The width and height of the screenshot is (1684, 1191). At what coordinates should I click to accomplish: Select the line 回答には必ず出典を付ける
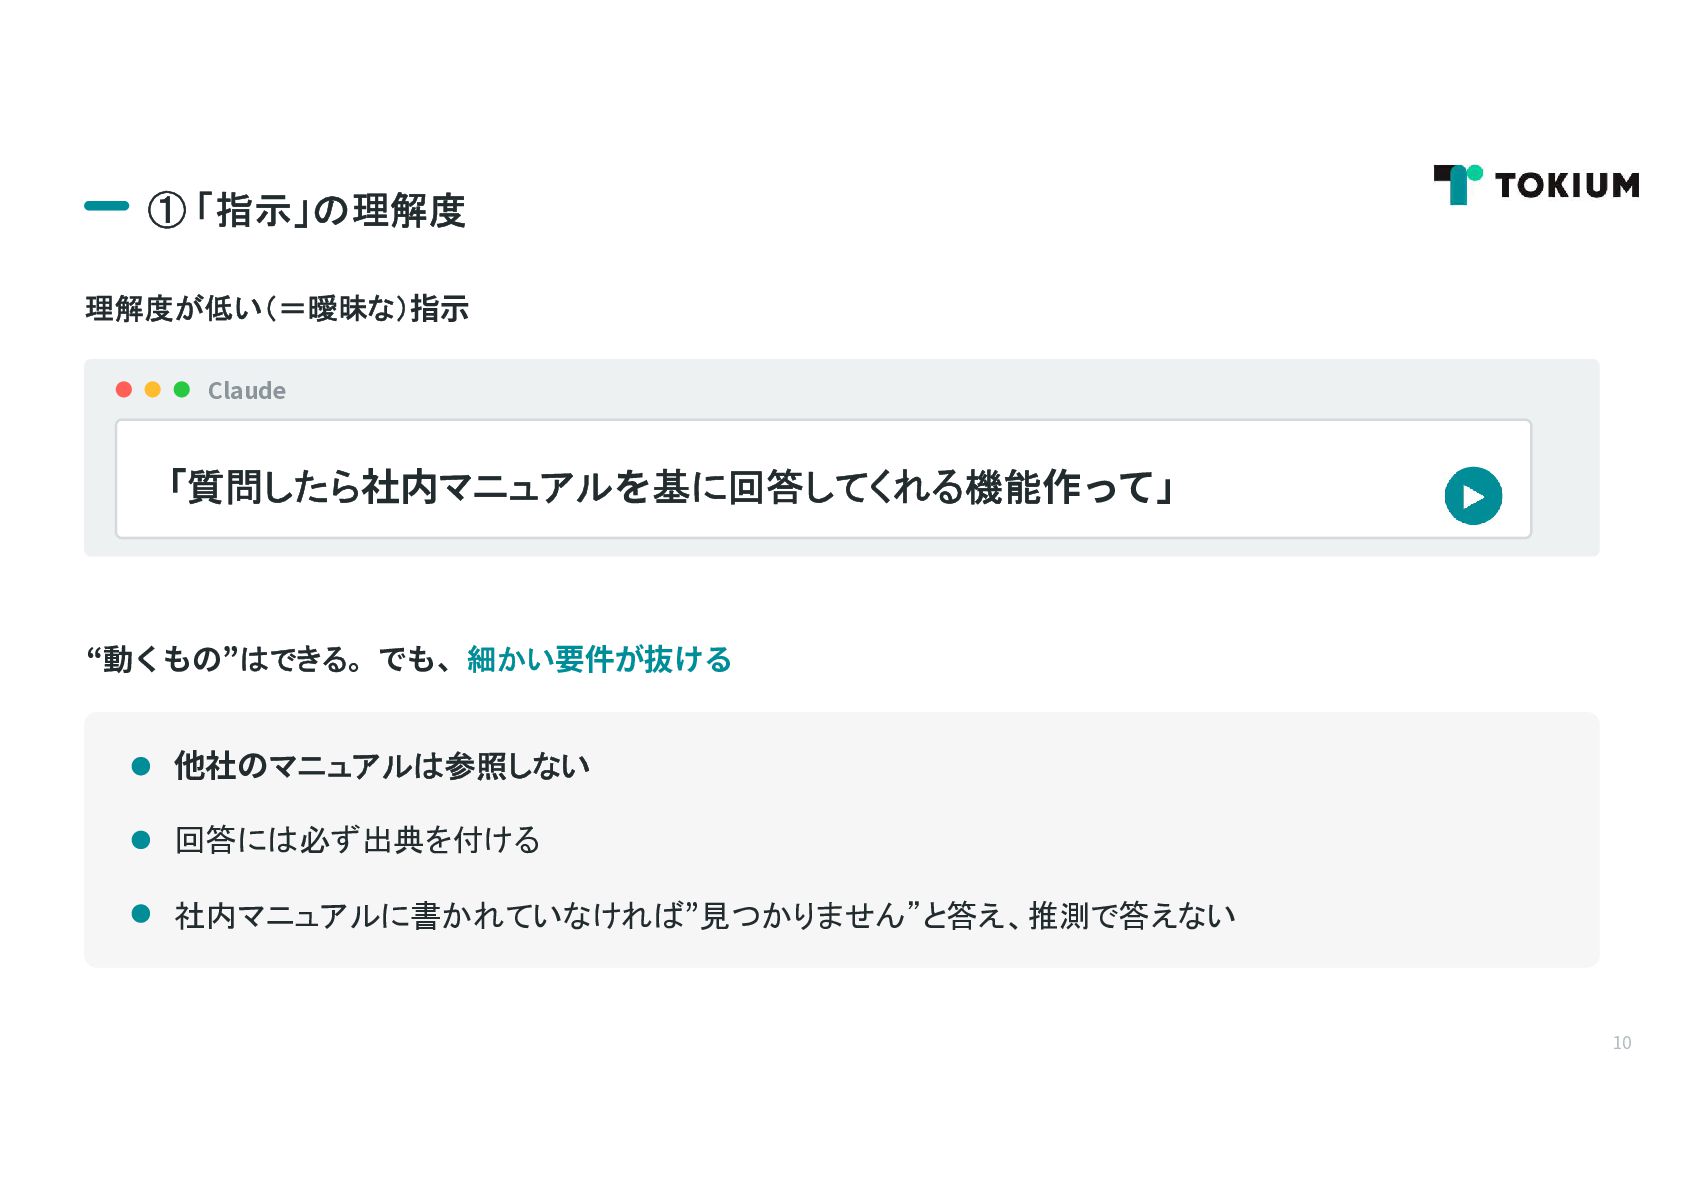(358, 840)
